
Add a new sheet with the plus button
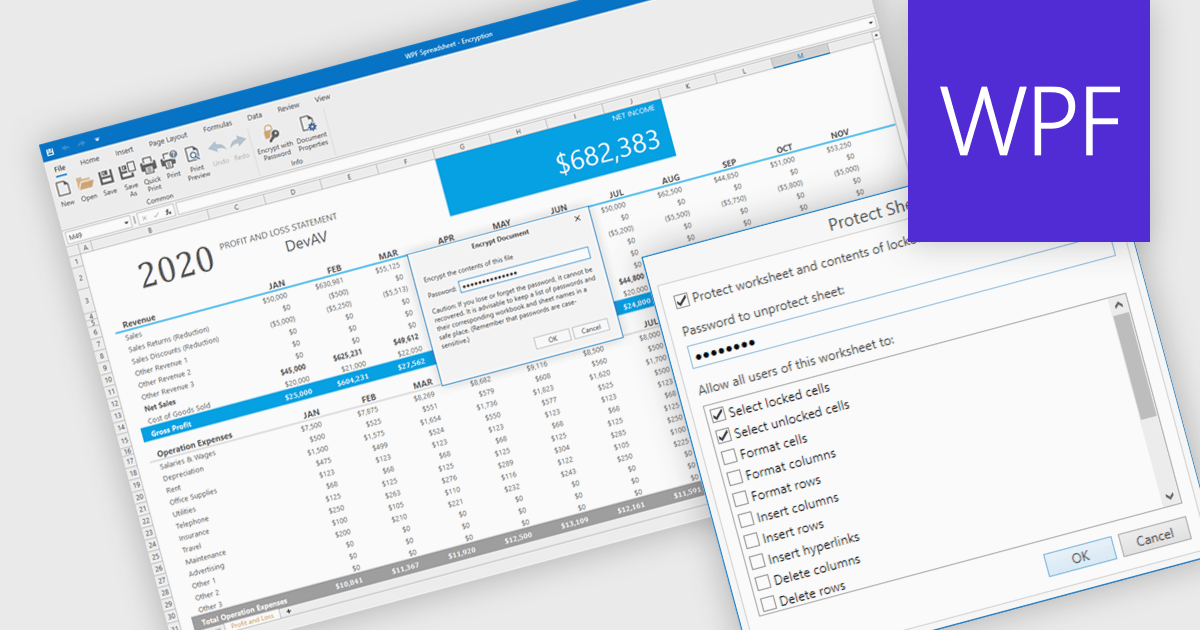290,611
